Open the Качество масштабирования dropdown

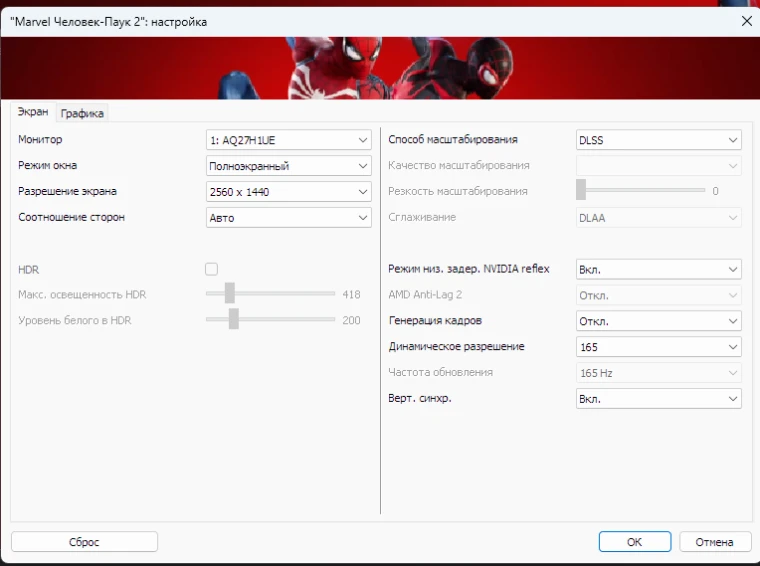coord(659,166)
